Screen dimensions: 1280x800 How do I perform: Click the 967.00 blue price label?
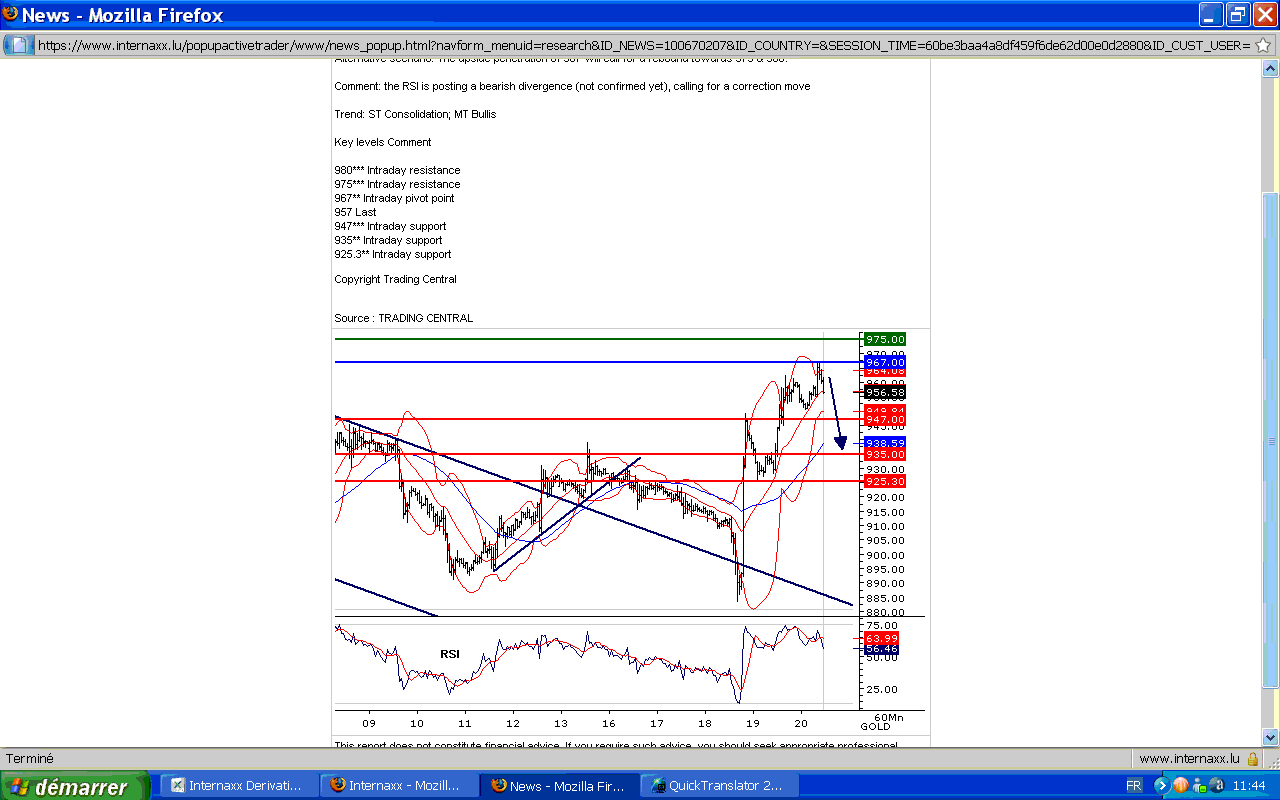click(x=885, y=362)
